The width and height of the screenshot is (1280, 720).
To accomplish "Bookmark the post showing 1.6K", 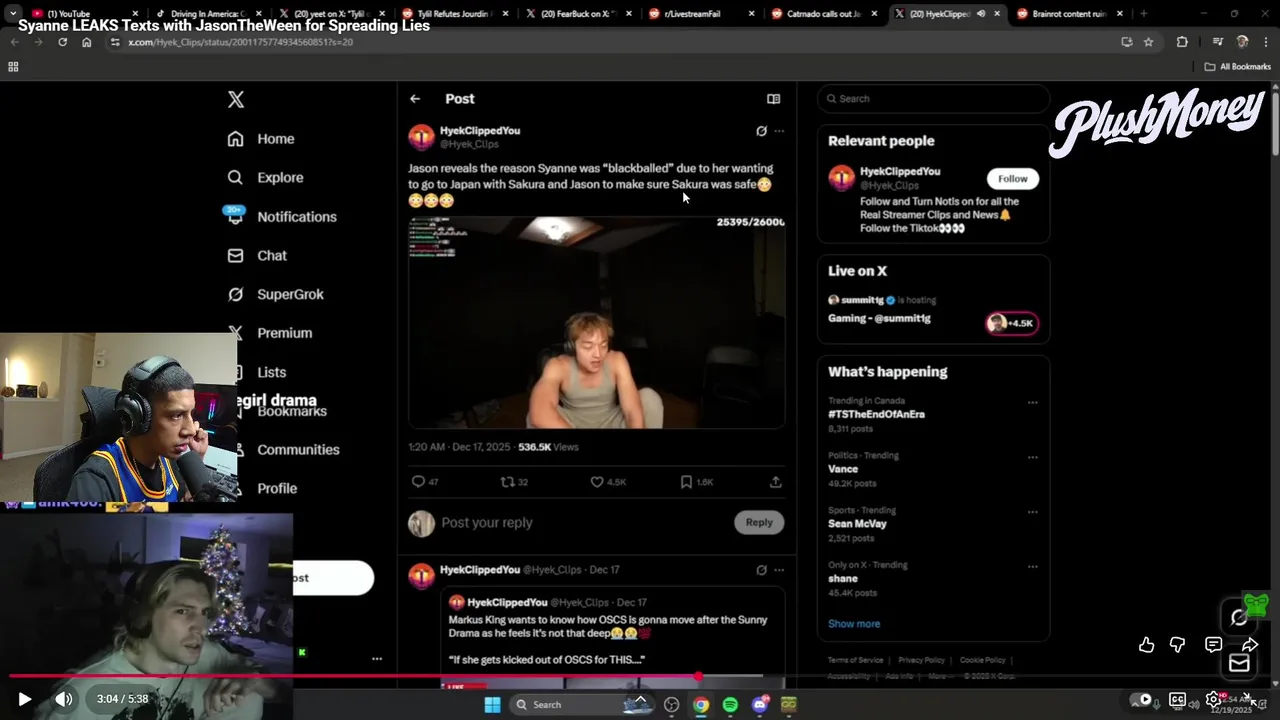I will pyautogui.click(x=697, y=482).
